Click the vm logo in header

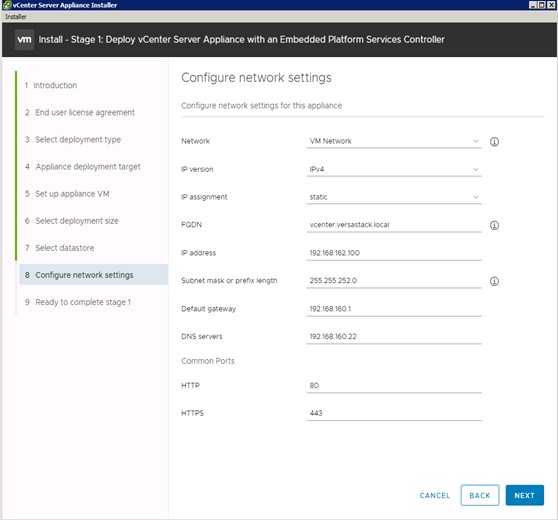tap(24, 40)
